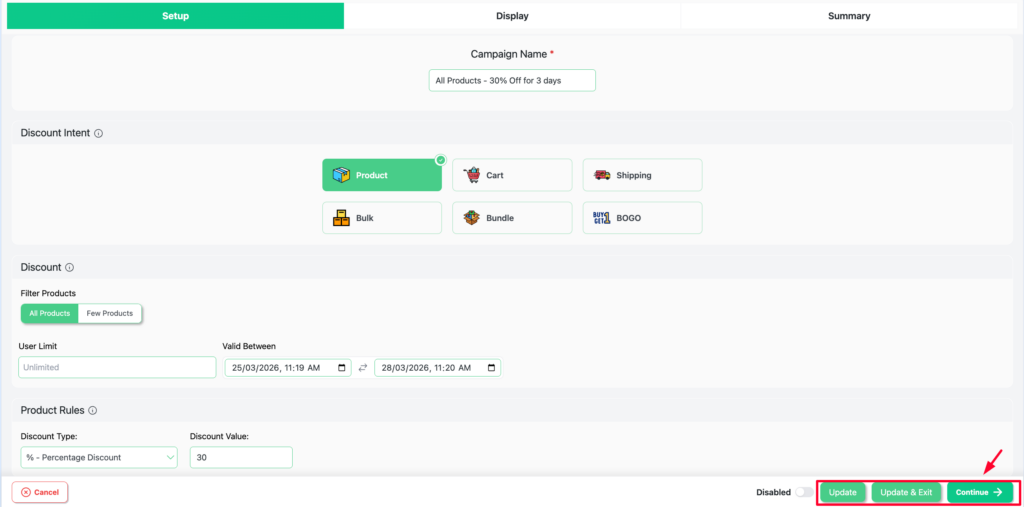
Task: Show Discount Intent info tooltip icon
Action: point(99,133)
